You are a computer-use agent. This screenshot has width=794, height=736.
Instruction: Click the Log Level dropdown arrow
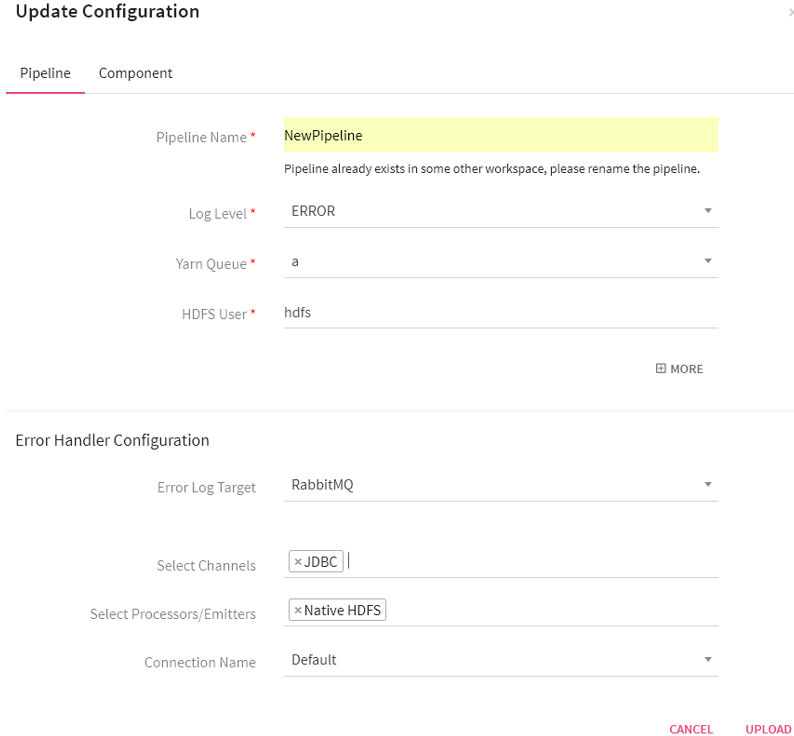[x=707, y=211]
